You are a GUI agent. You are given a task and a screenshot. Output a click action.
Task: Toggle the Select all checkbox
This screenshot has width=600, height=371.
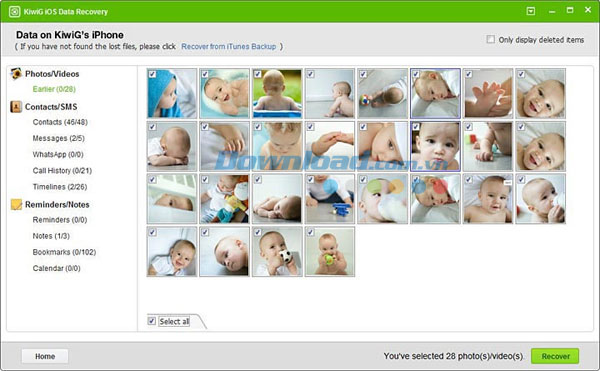(152, 321)
